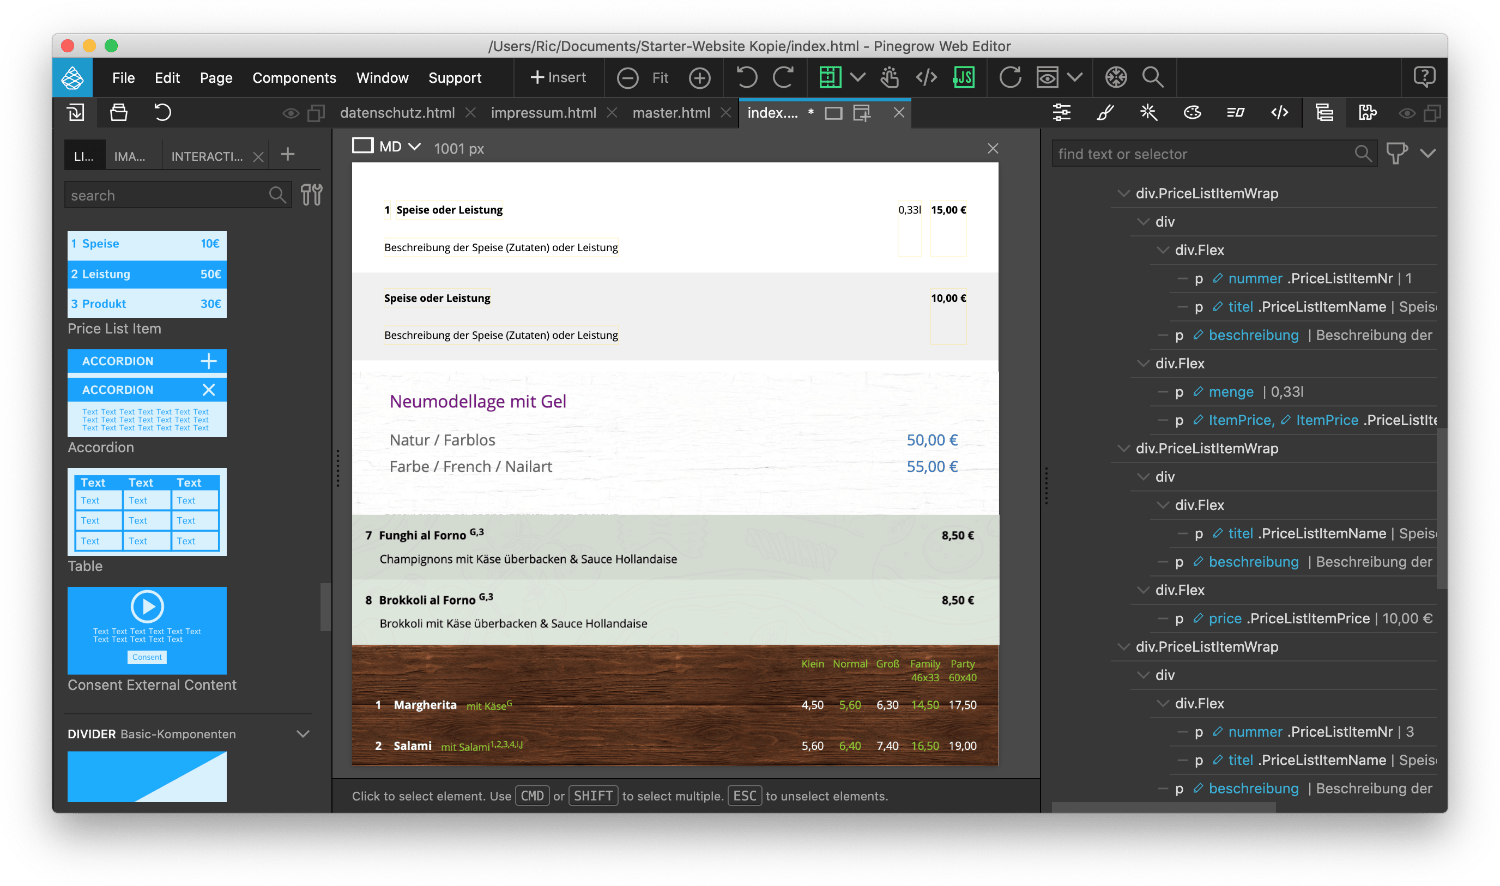Select the Price List Item component thumbnail
This screenshot has width=1500, height=886.
coord(147,275)
